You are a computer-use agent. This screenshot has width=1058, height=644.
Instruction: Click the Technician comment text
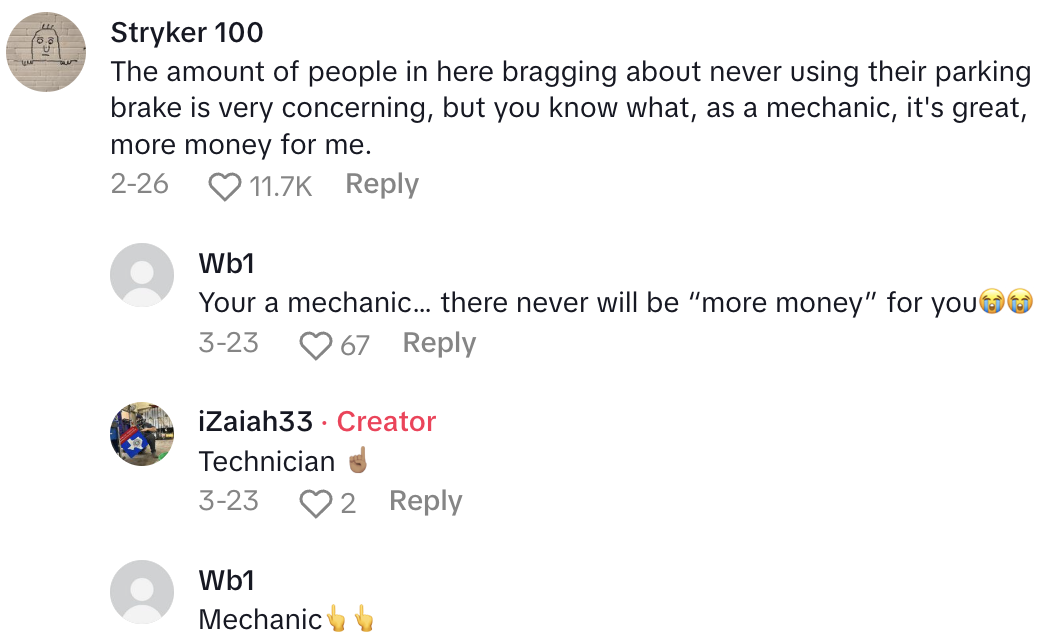[267, 461]
